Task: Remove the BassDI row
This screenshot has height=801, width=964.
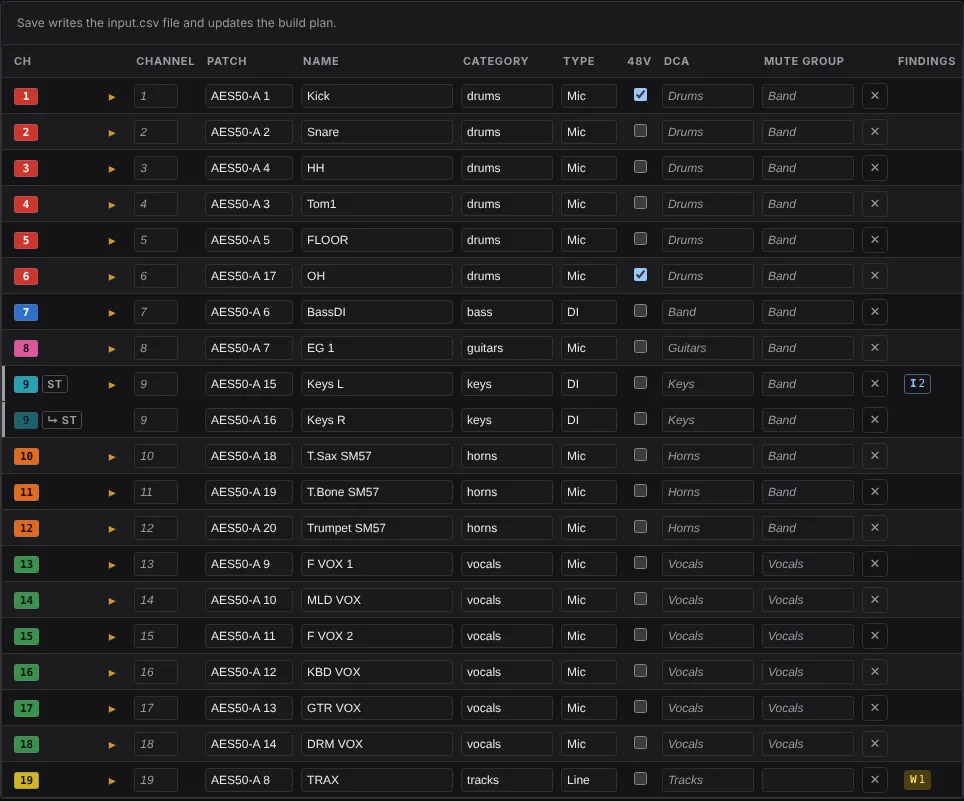Action: click(874, 312)
